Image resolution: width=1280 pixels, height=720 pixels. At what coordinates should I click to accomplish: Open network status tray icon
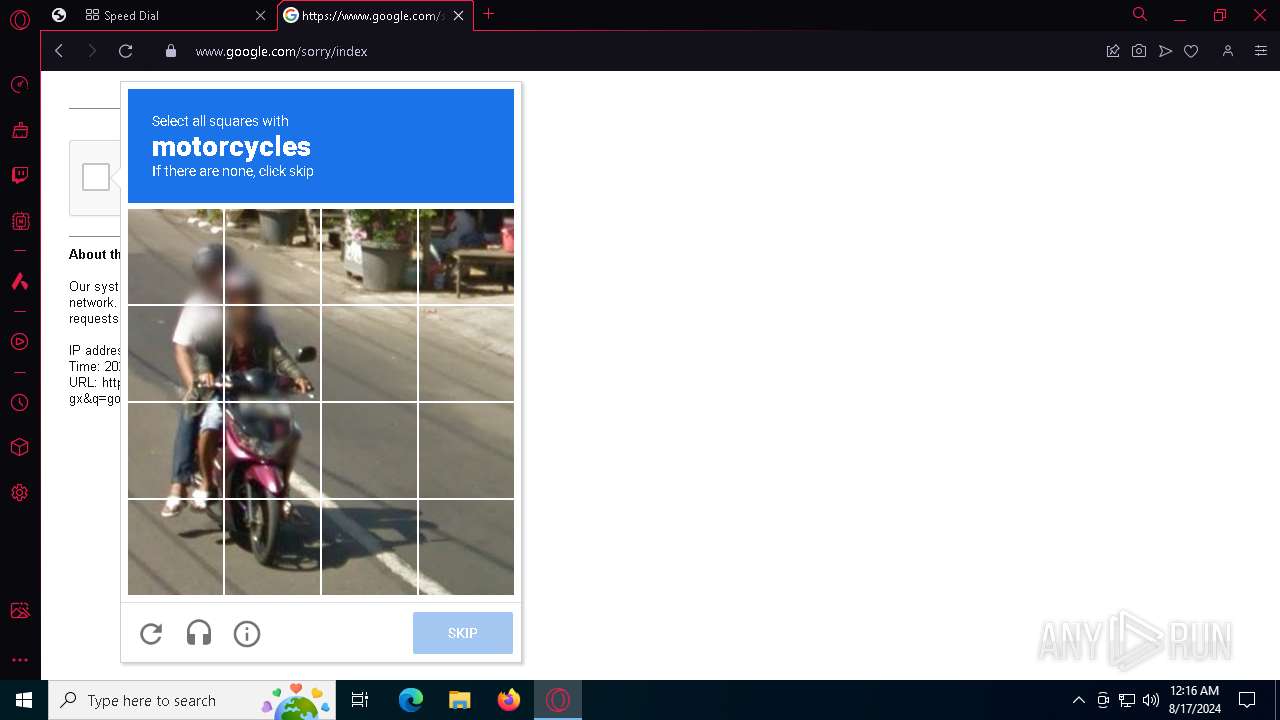[x=1127, y=700]
